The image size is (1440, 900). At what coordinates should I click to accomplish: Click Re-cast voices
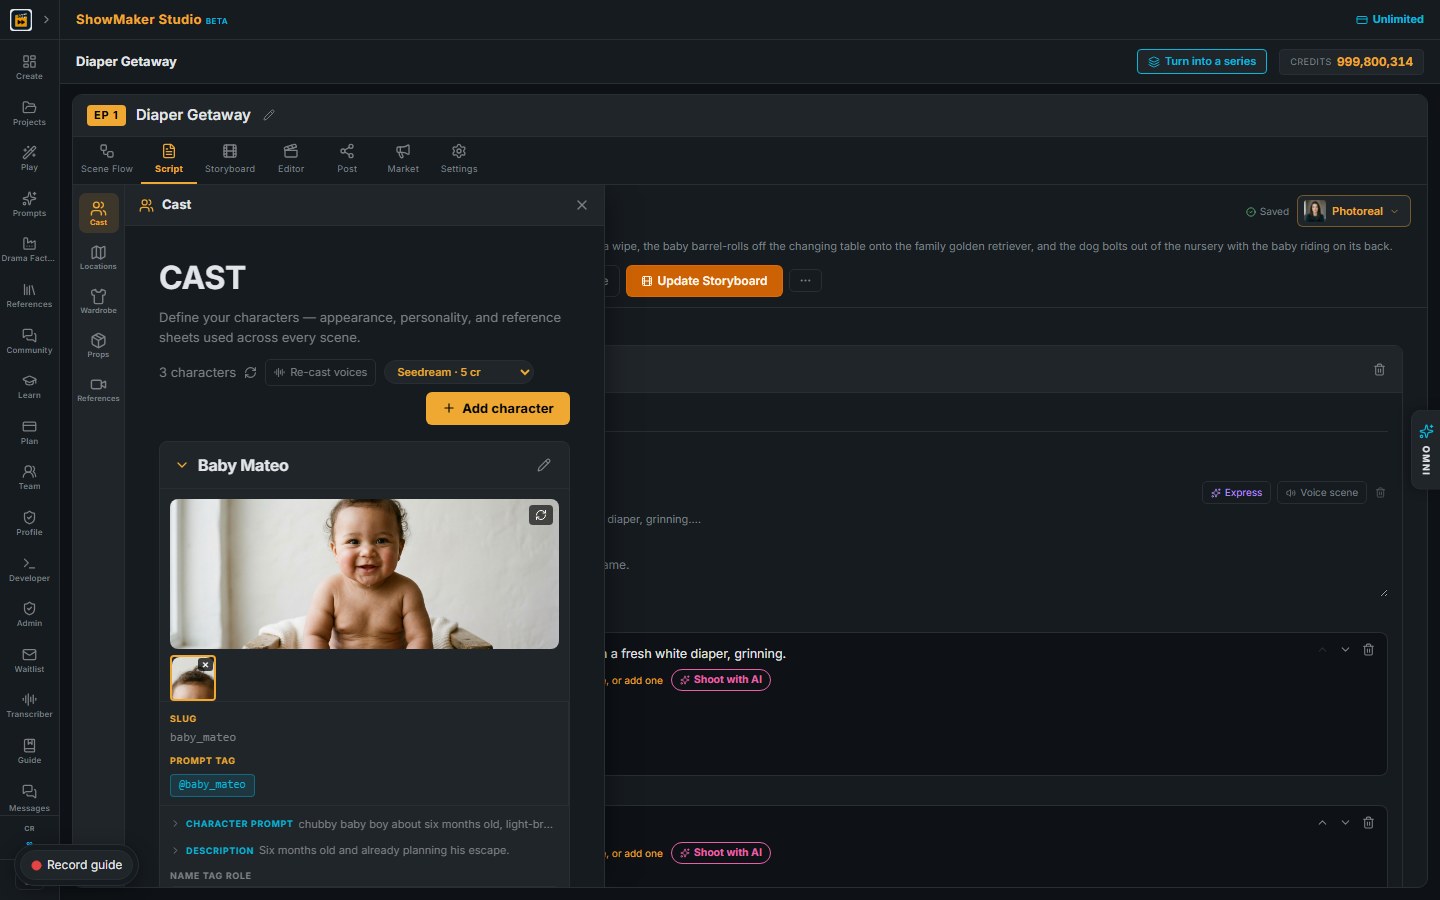point(320,372)
